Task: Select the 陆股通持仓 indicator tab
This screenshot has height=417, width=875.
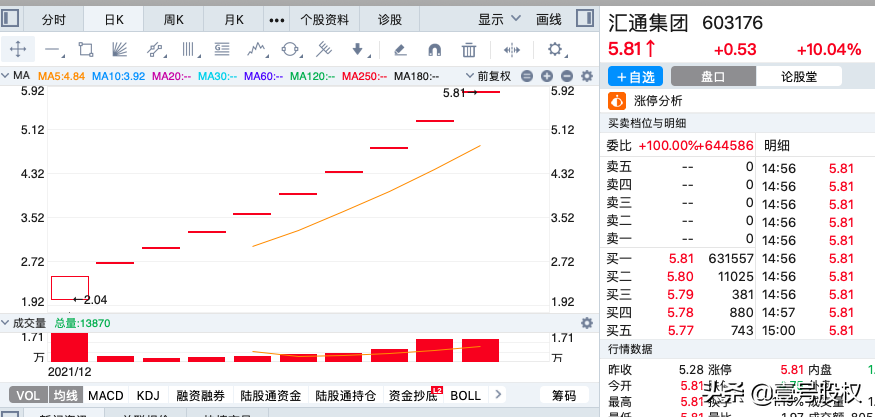Action: tap(346, 395)
